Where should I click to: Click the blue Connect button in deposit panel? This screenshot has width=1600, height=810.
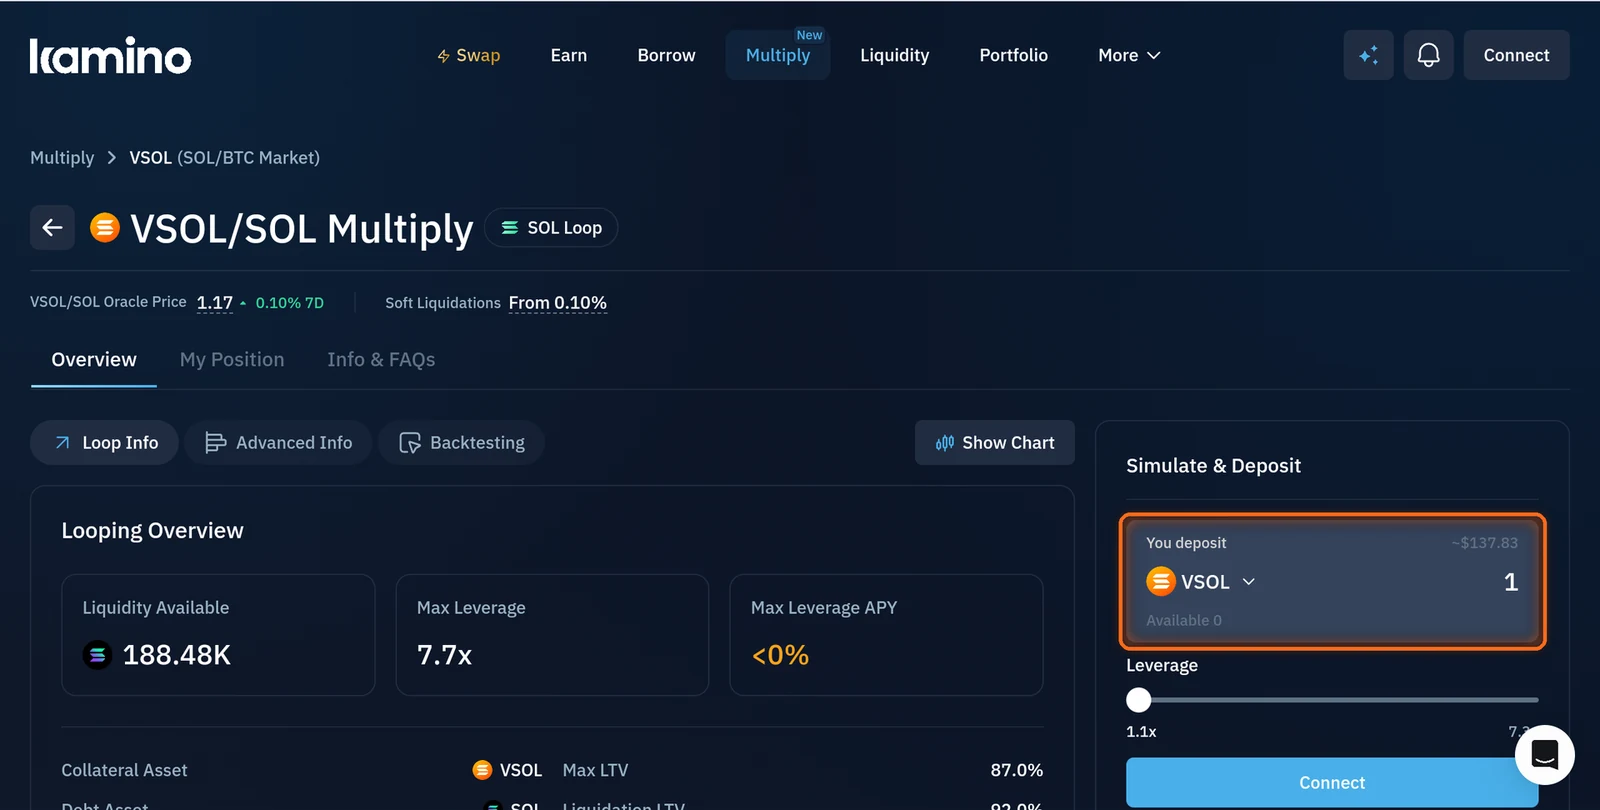[x=1332, y=782]
